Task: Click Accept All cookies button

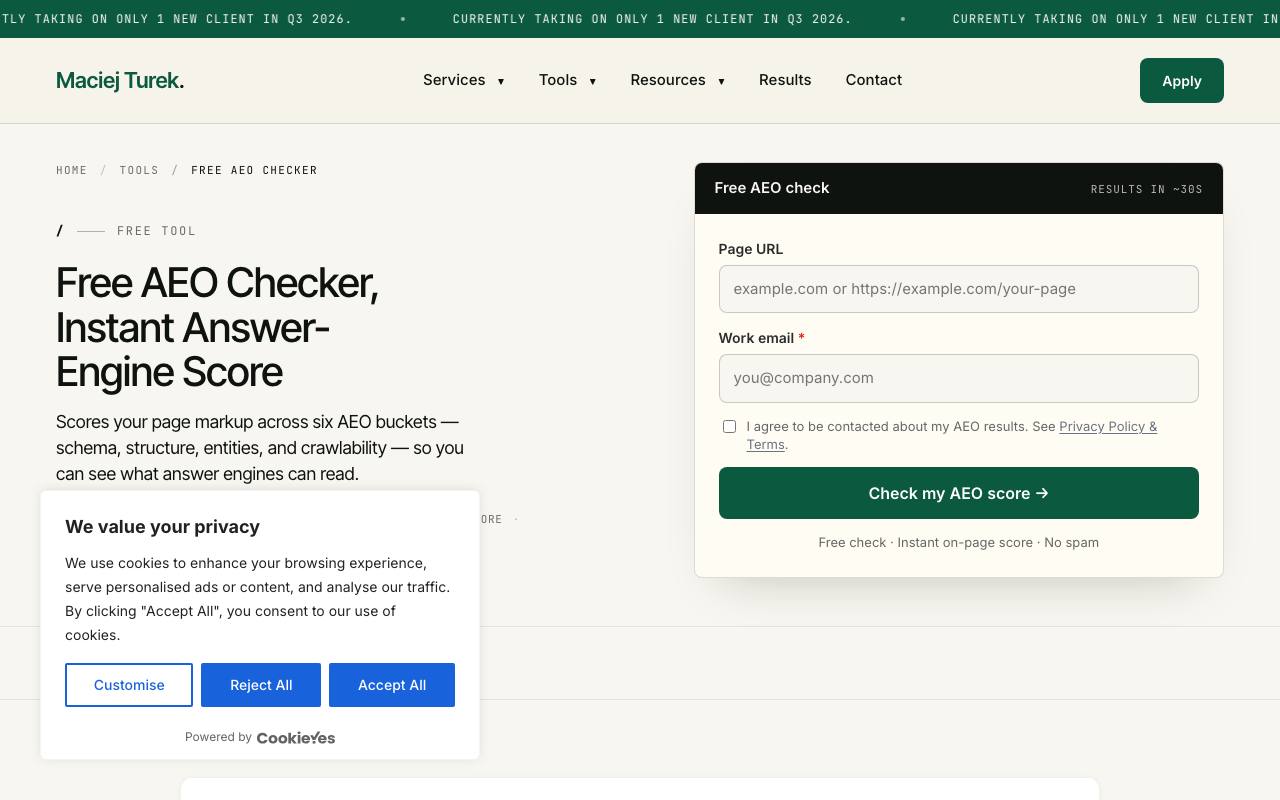Action: [x=392, y=685]
